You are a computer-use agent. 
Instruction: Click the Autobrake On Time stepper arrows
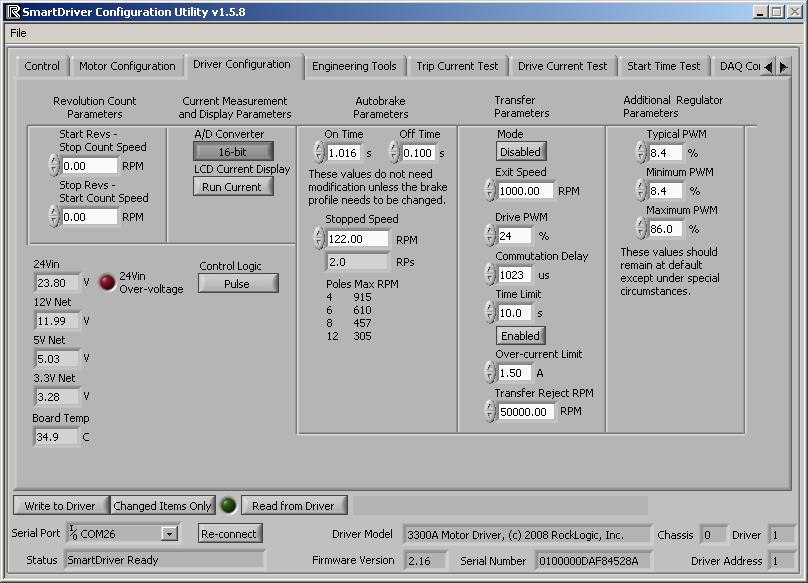[x=319, y=152]
